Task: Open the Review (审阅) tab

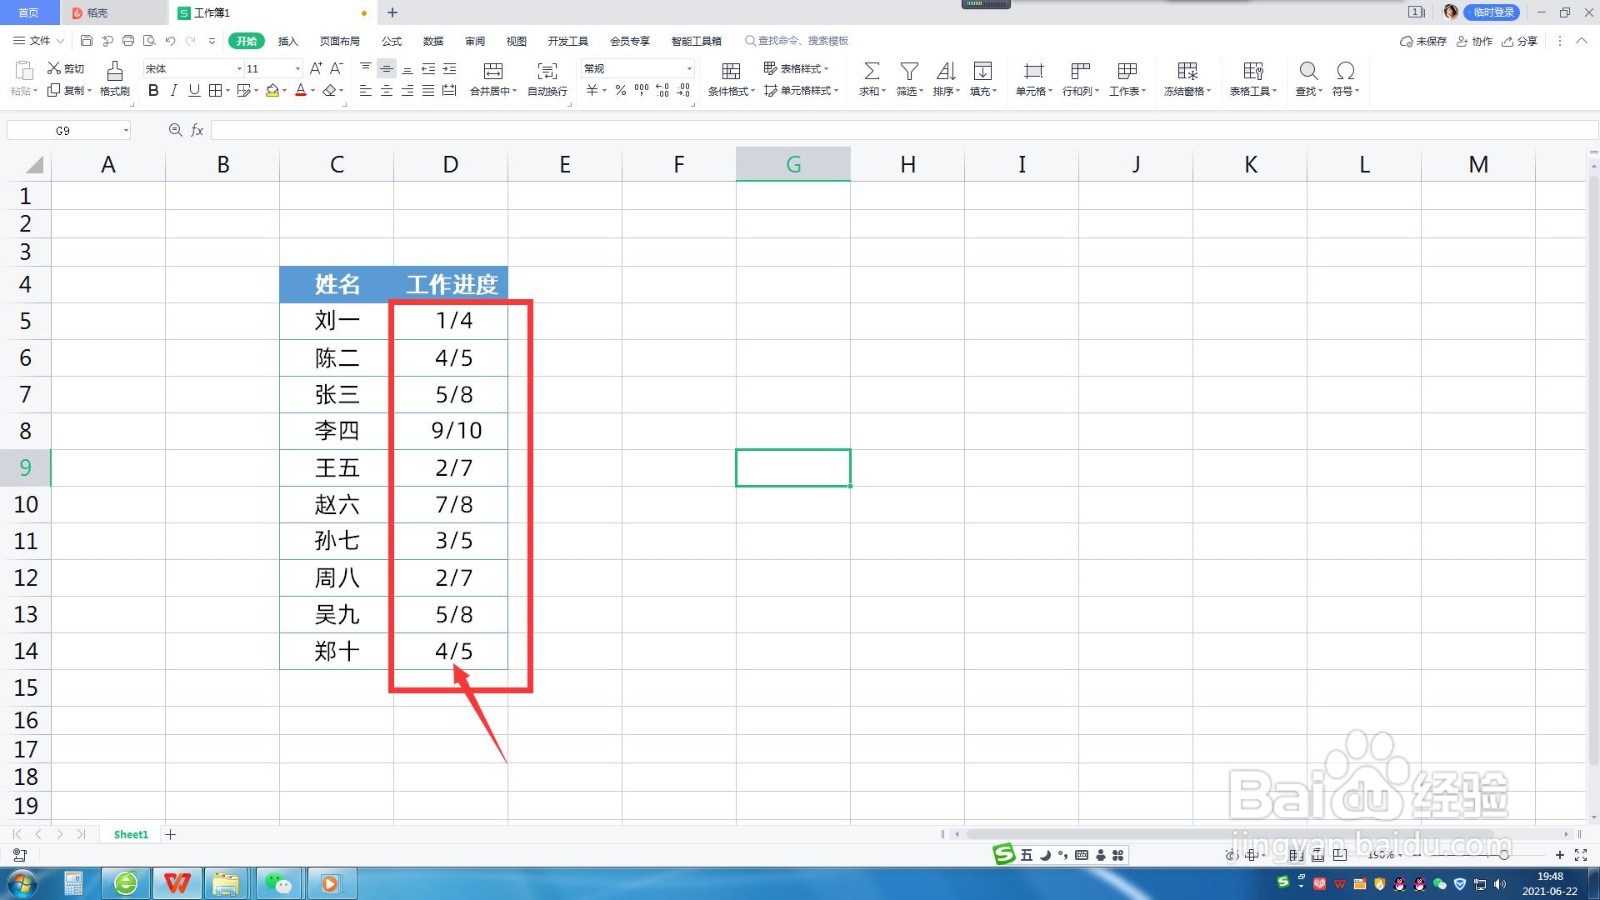Action: (x=475, y=41)
